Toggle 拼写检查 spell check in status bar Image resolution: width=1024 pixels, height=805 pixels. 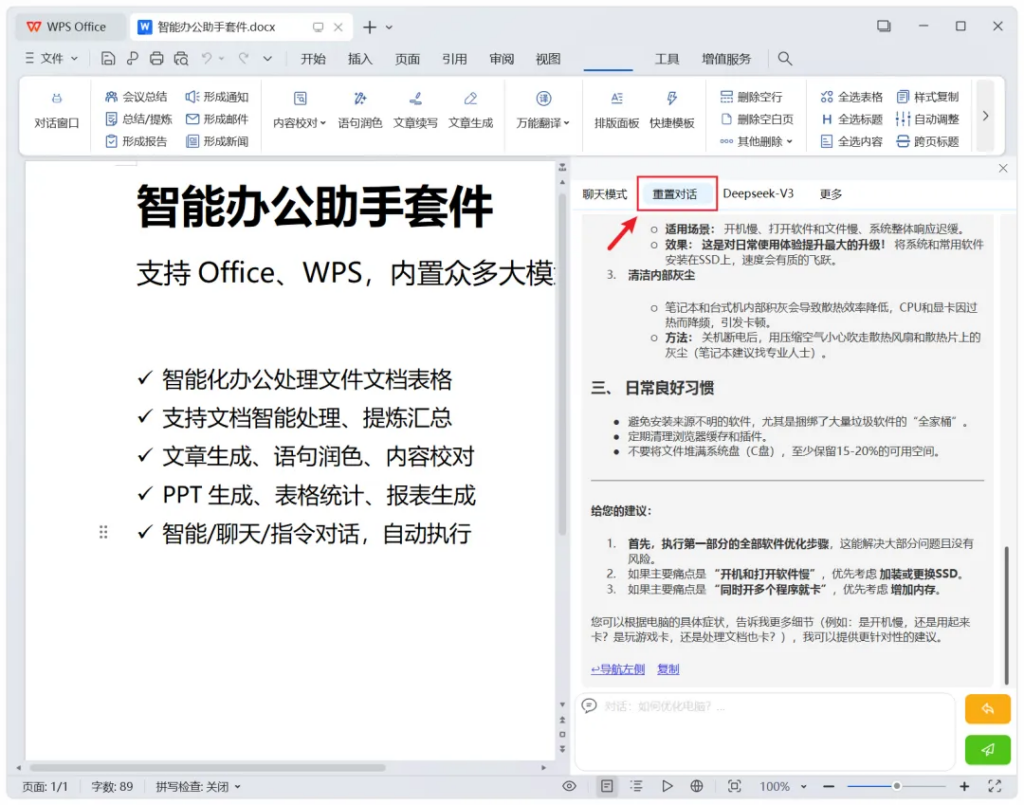(198, 787)
